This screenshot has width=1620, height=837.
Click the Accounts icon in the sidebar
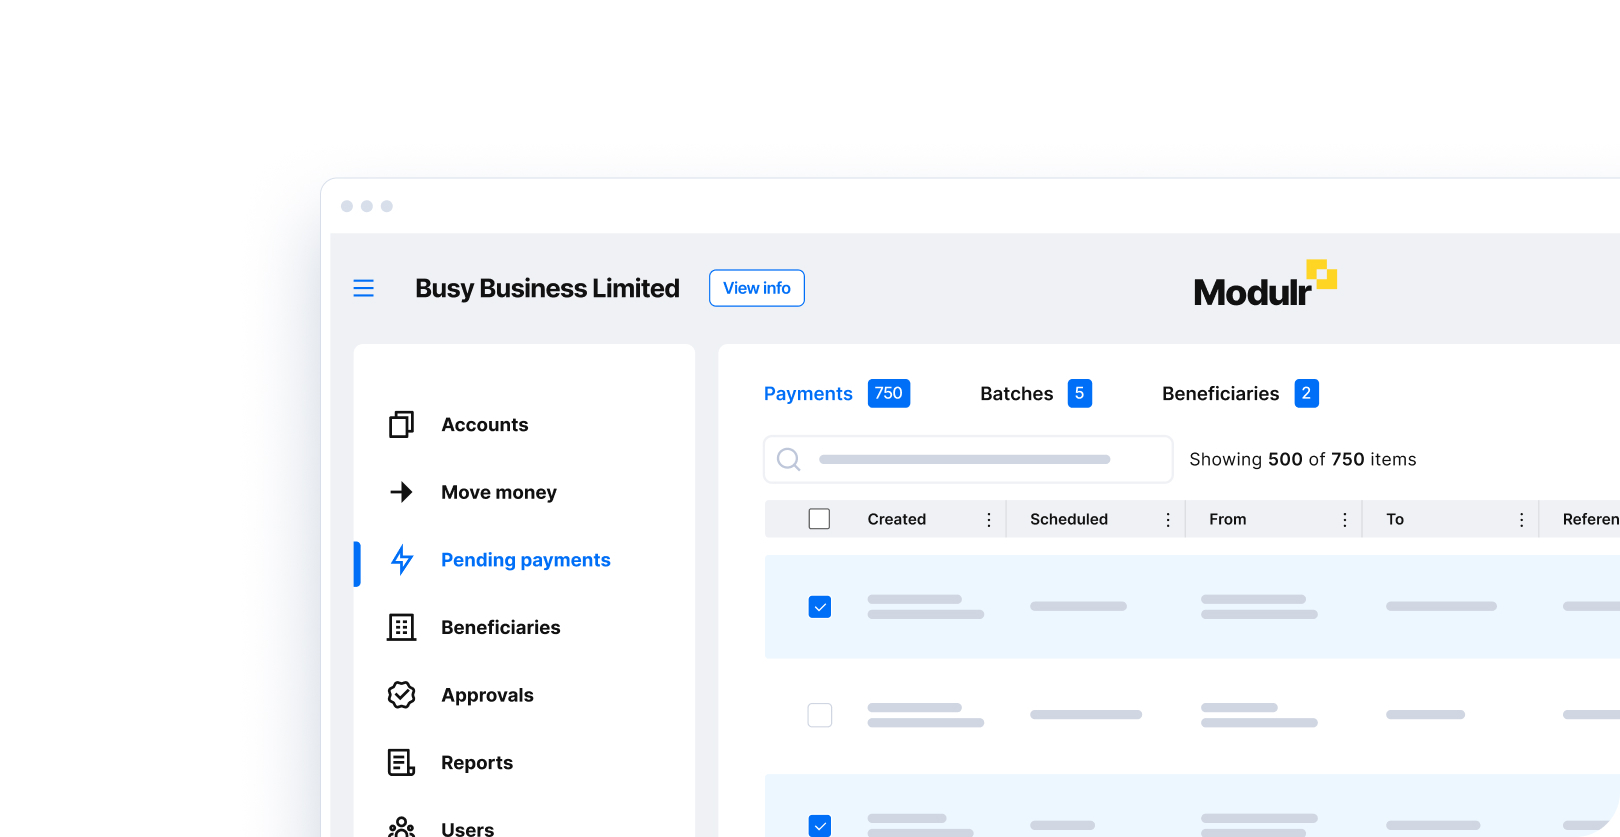[401, 424]
